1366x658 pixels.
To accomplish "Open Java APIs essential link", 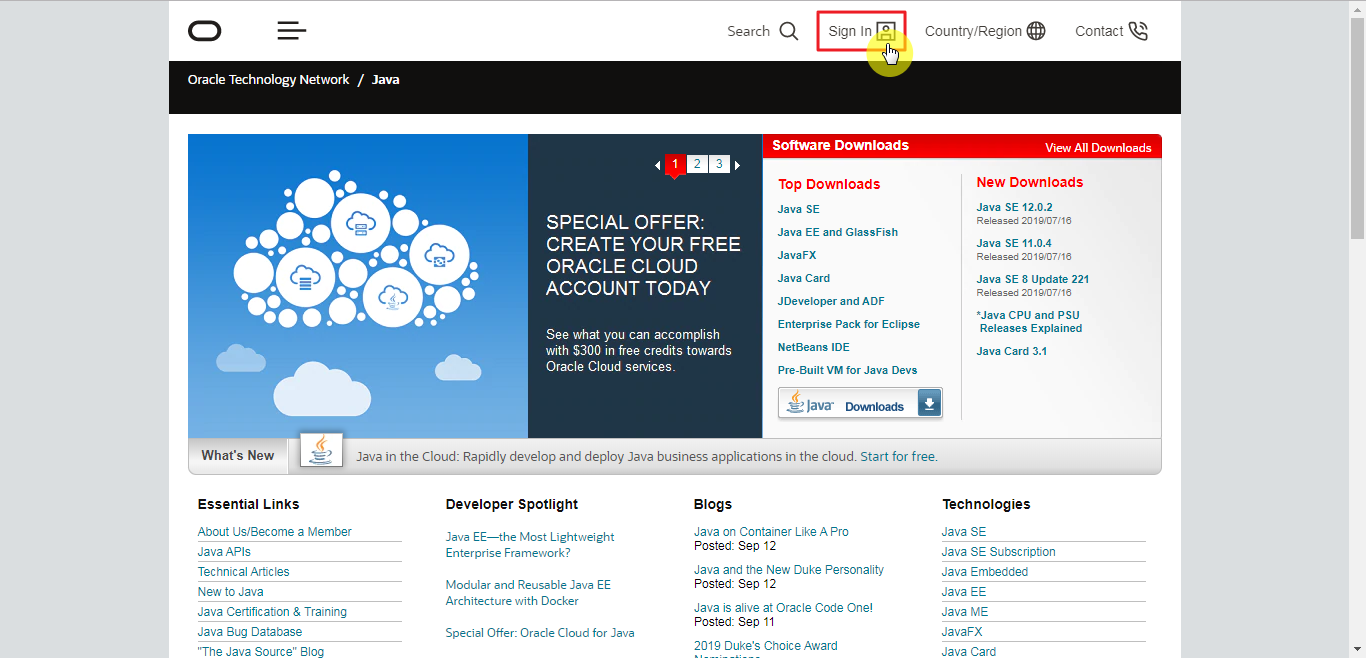I will click(224, 552).
